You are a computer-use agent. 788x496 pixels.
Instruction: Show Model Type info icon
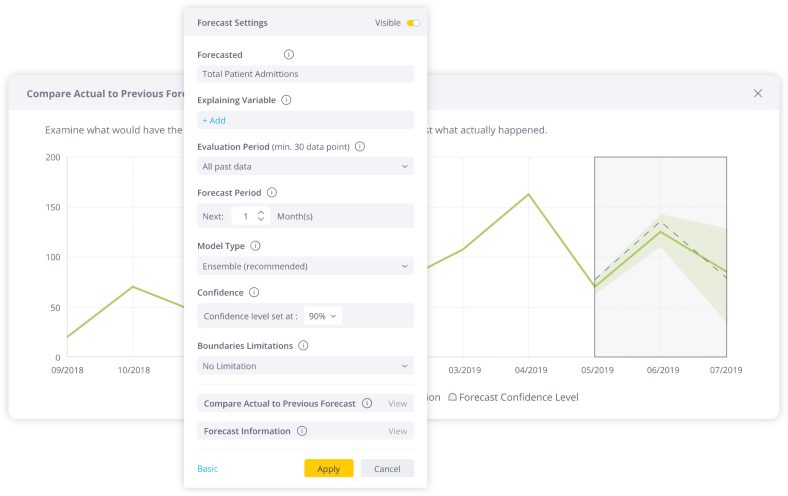tap(255, 246)
